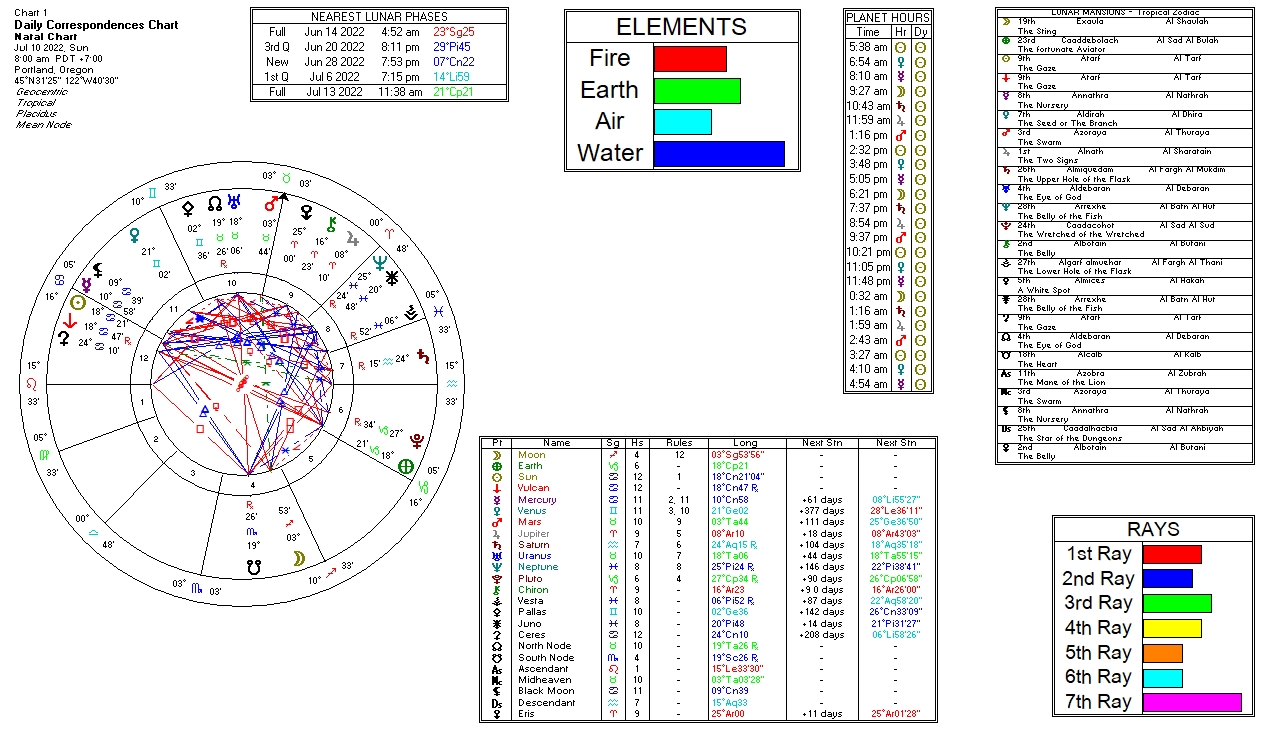Select the 'Portland, Oregon' location text
1267x741 pixels.
click(56, 69)
